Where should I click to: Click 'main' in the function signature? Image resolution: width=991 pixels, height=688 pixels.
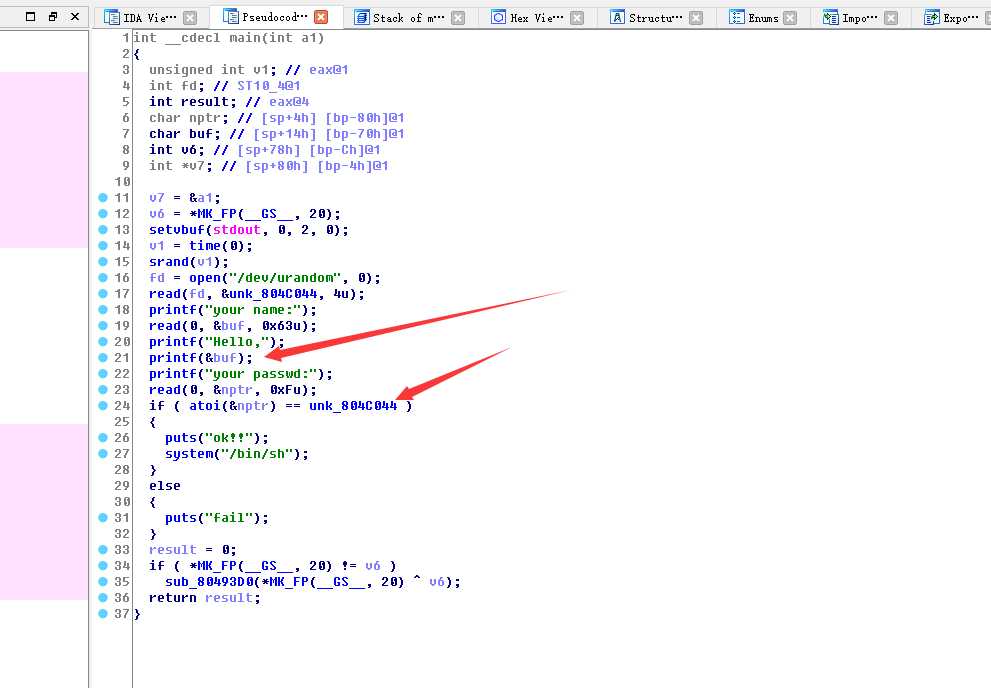(245, 38)
